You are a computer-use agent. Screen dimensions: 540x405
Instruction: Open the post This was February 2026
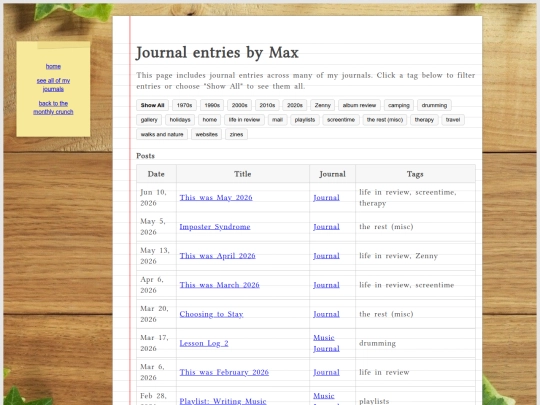(x=224, y=372)
